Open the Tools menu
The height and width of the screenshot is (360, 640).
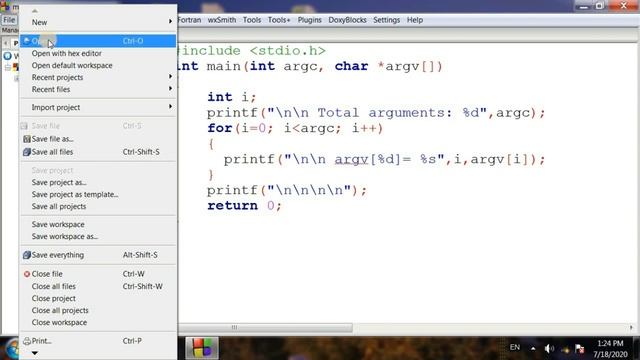click(x=252, y=20)
